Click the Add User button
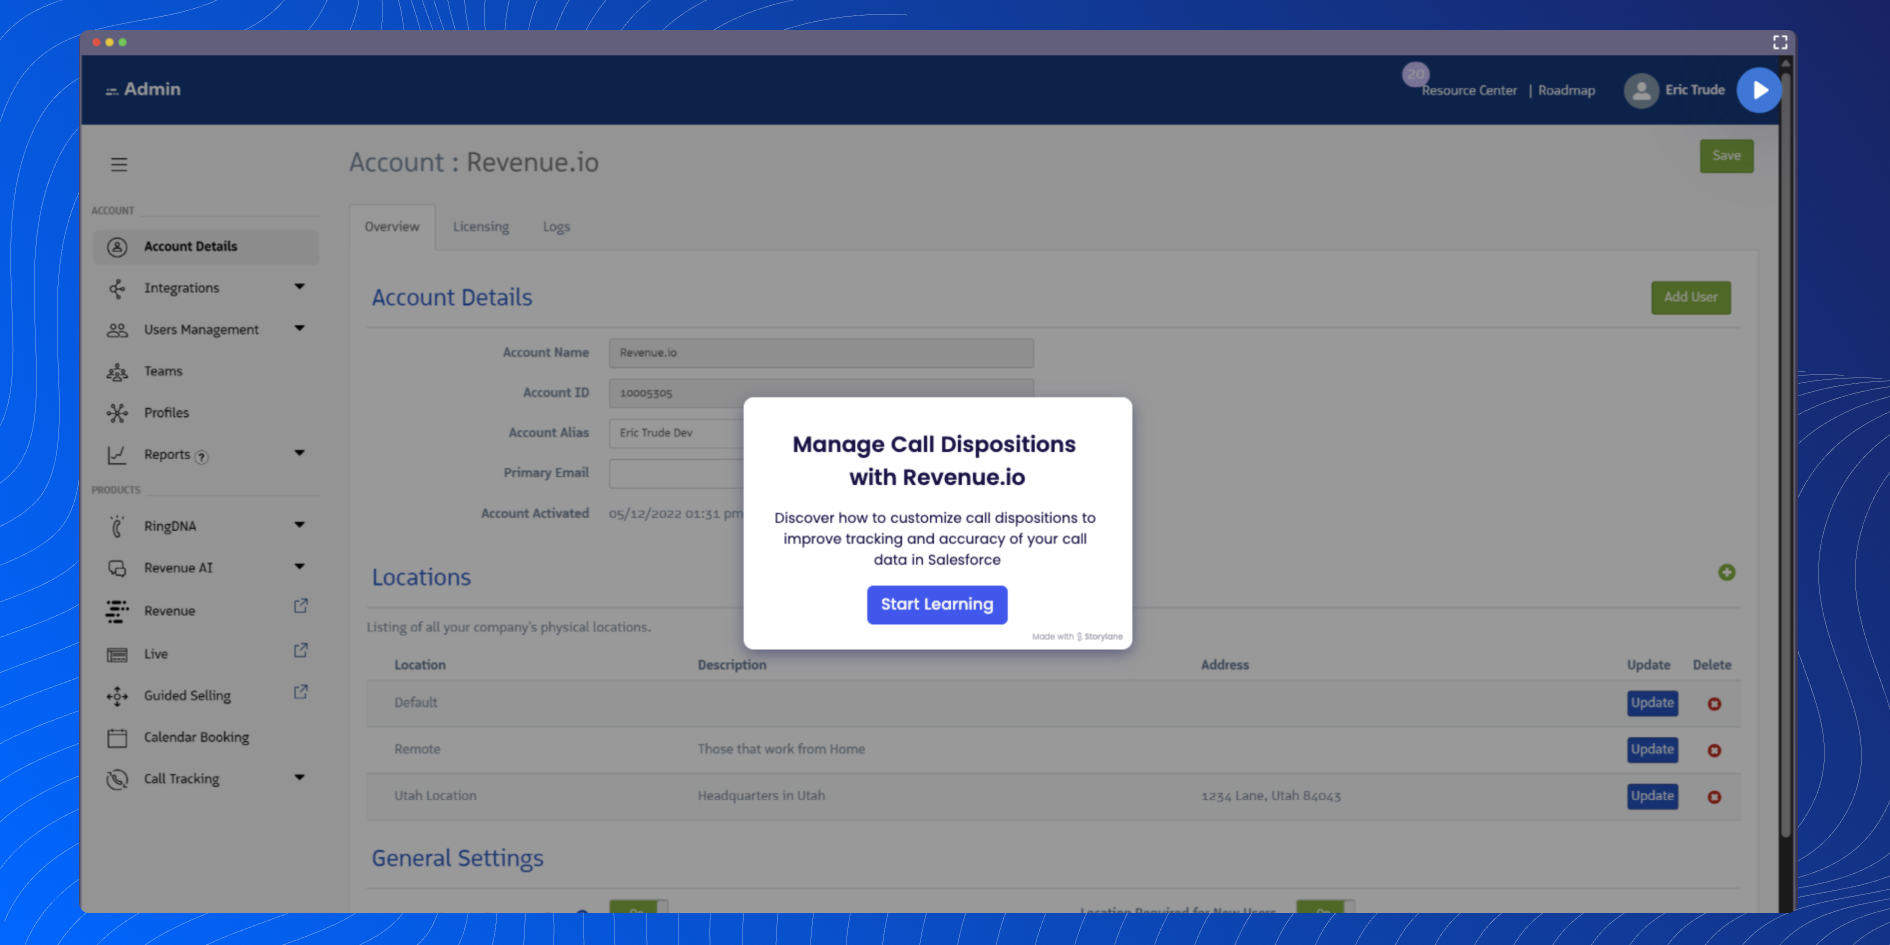The height and width of the screenshot is (945, 1890). [1690, 297]
